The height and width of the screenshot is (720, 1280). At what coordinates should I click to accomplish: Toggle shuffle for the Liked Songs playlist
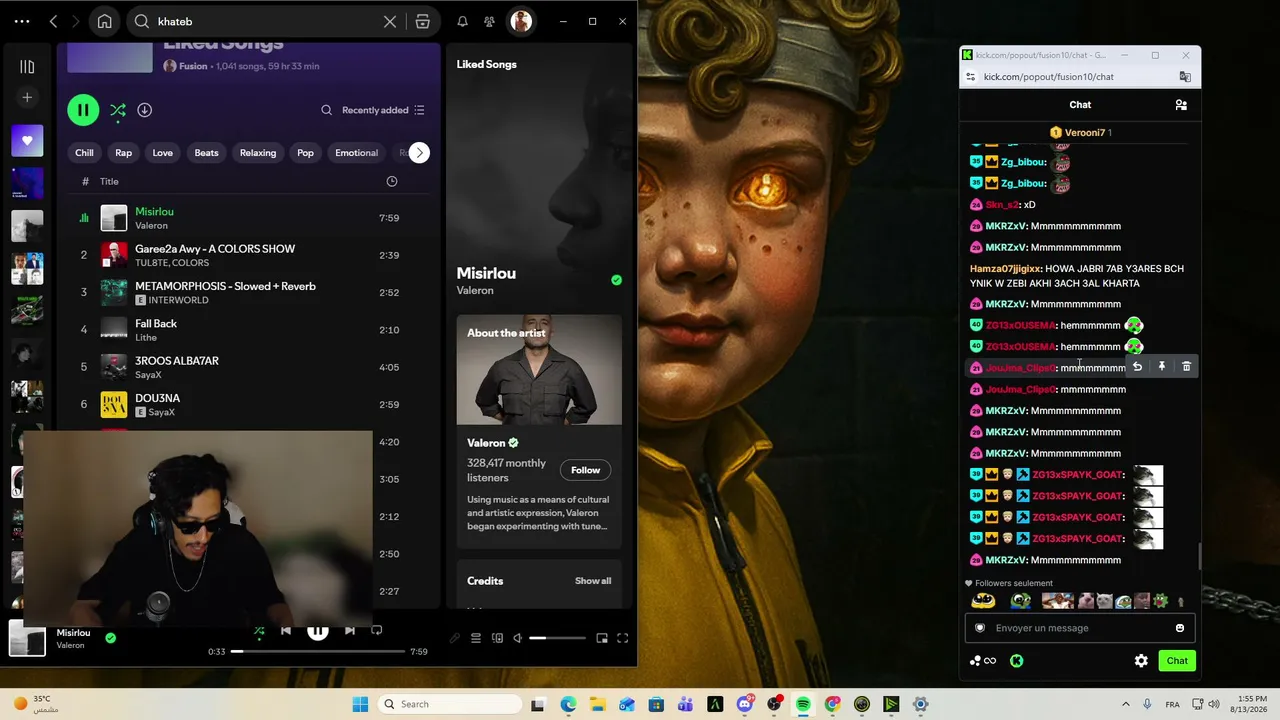pos(118,110)
